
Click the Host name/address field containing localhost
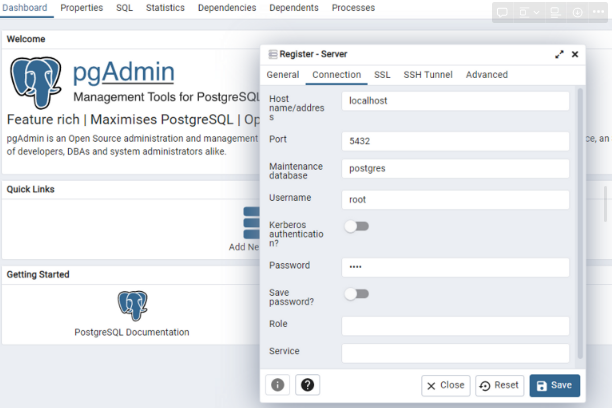pos(455,101)
